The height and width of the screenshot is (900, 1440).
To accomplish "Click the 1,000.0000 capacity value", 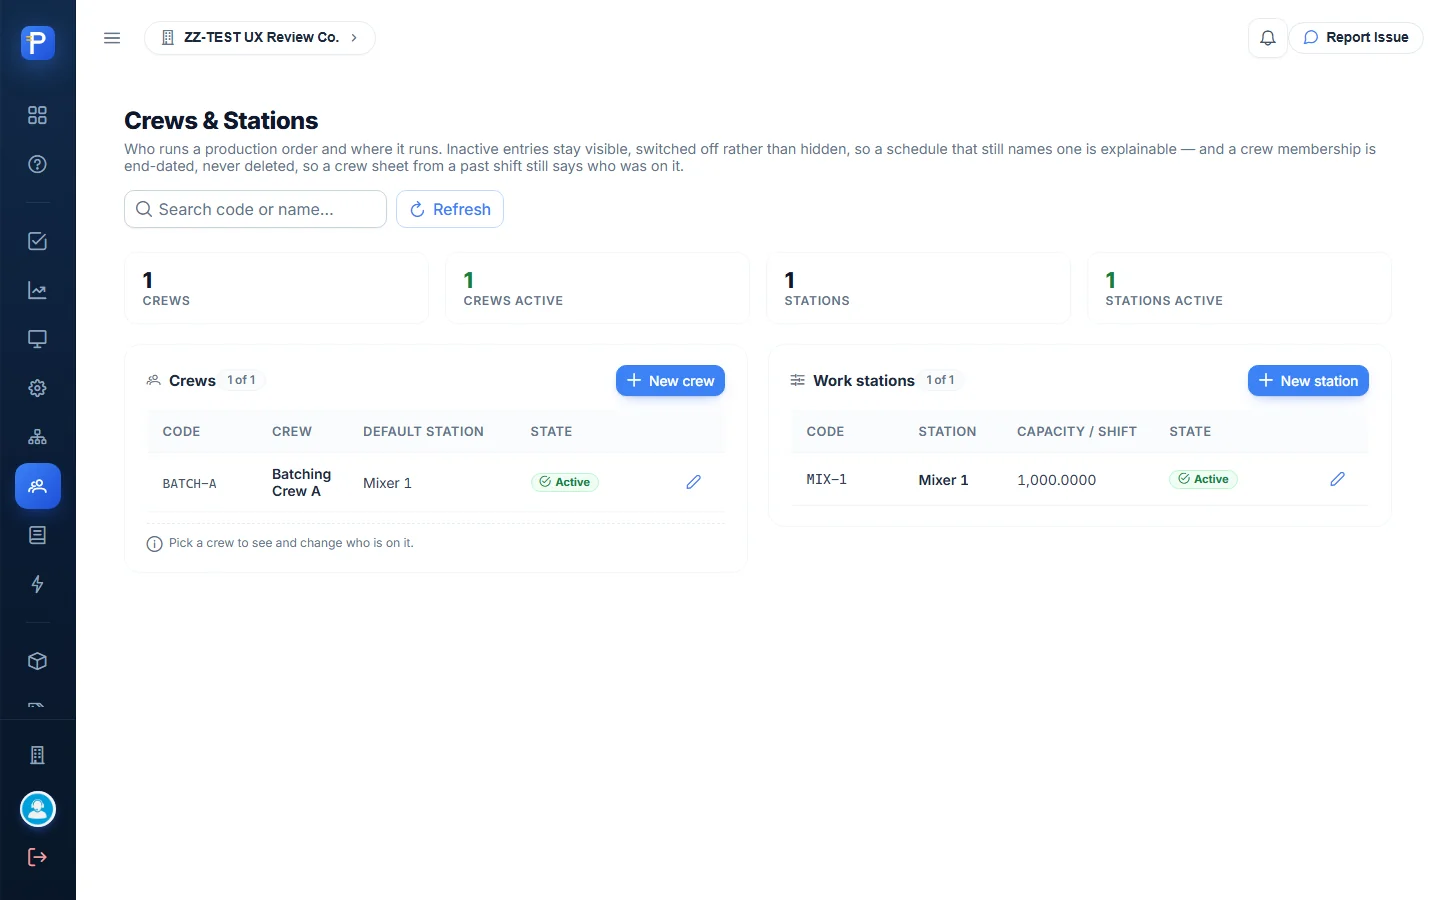I will [x=1057, y=480].
